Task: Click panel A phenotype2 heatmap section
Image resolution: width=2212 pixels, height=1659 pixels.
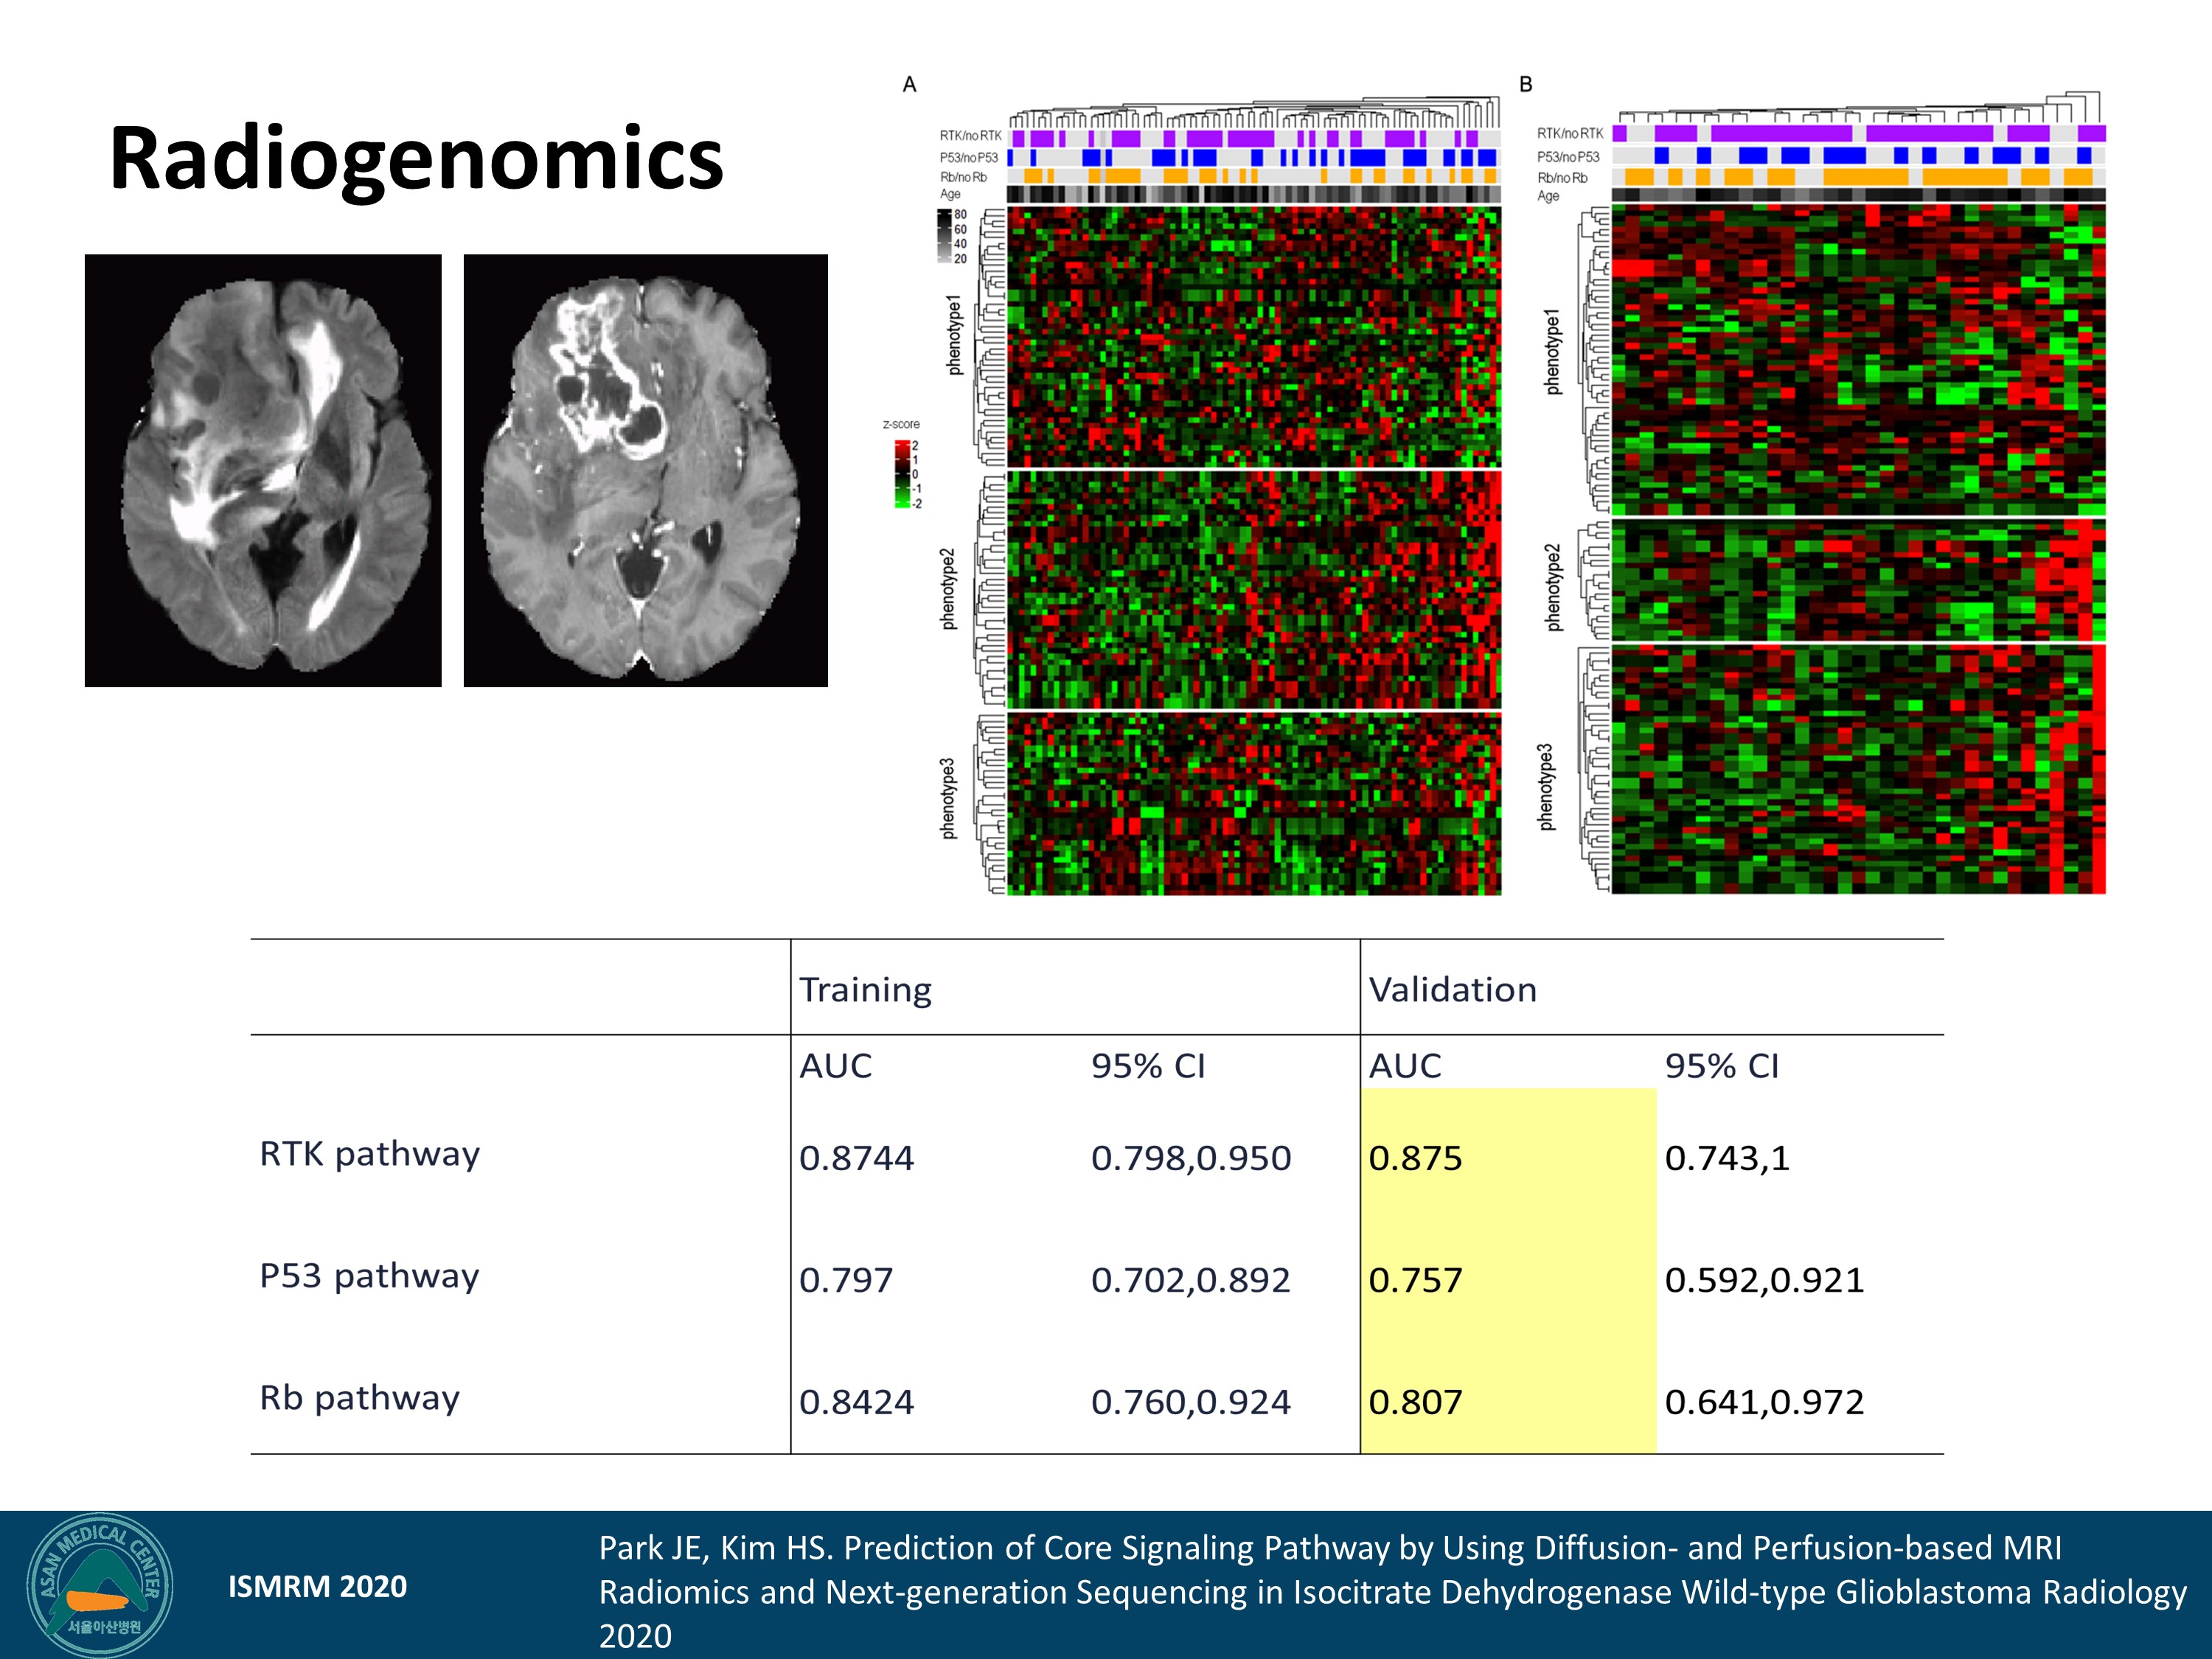Action: click(x=1253, y=590)
